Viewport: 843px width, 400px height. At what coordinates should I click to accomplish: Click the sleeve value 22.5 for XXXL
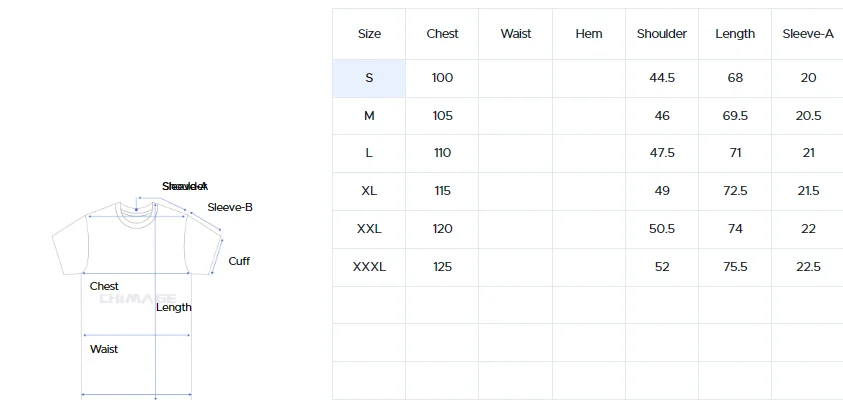pyautogui.click(x=808, y=267)
